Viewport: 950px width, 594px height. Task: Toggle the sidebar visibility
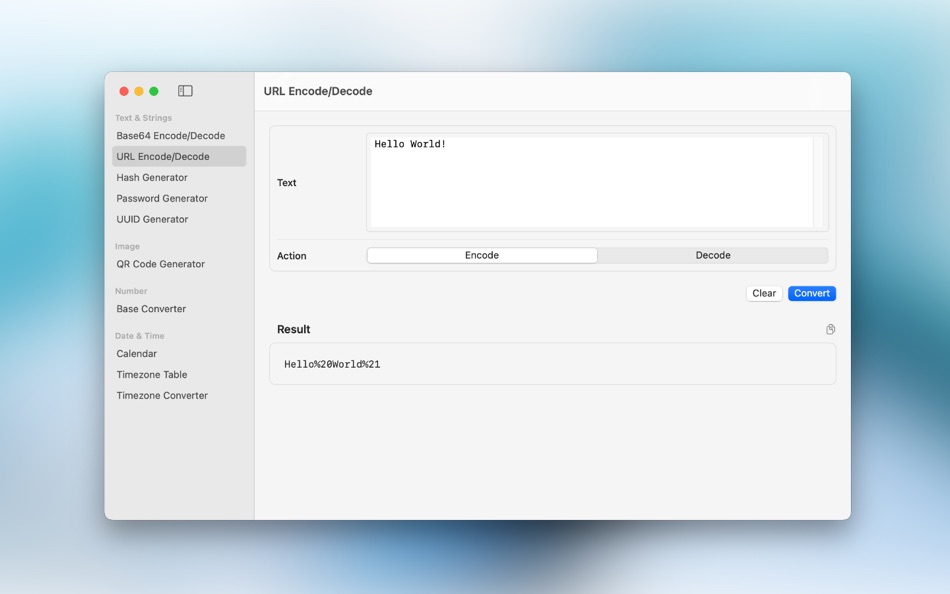185,90
